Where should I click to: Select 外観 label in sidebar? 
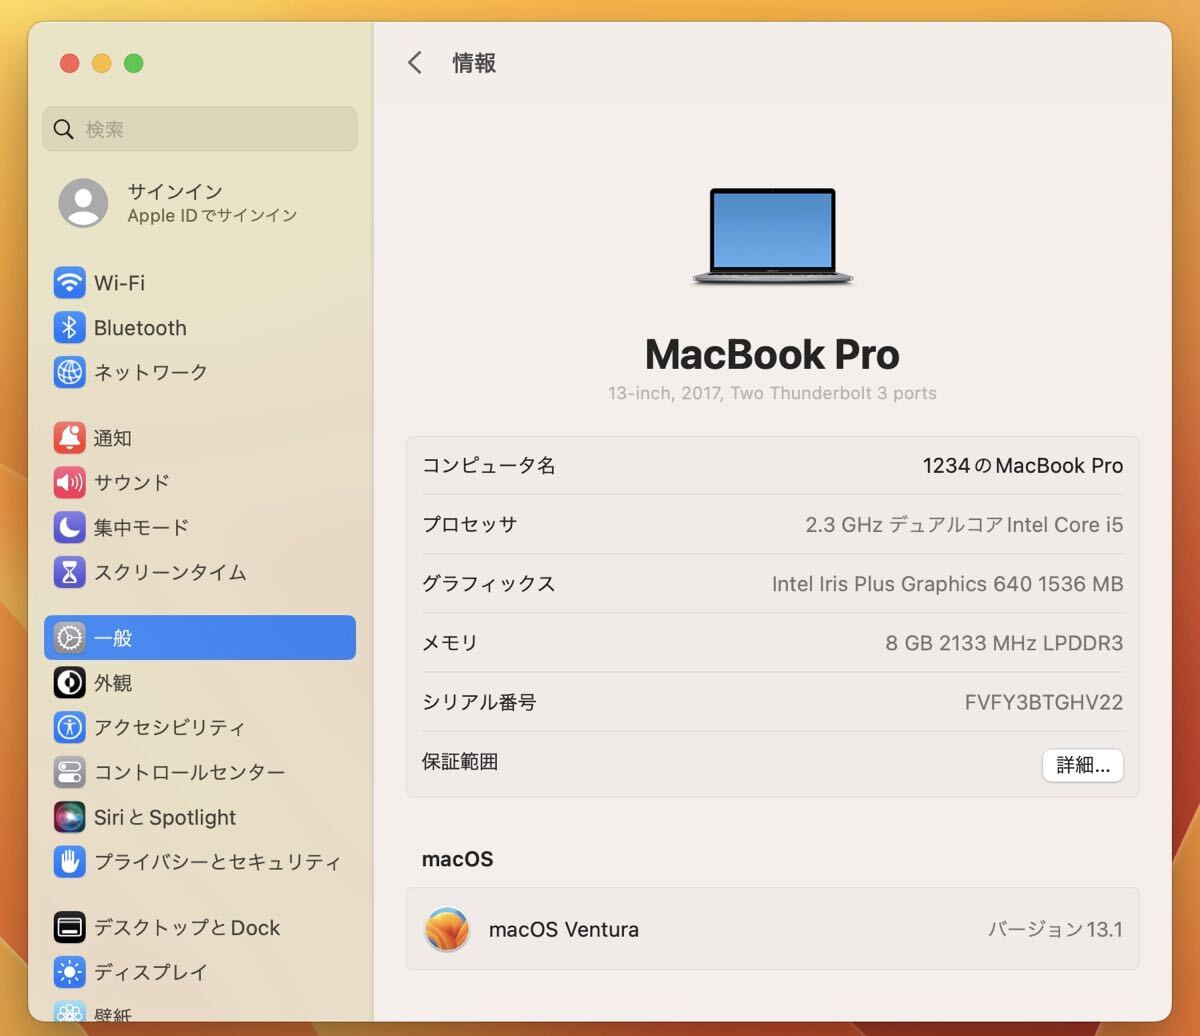coord(113,683)
